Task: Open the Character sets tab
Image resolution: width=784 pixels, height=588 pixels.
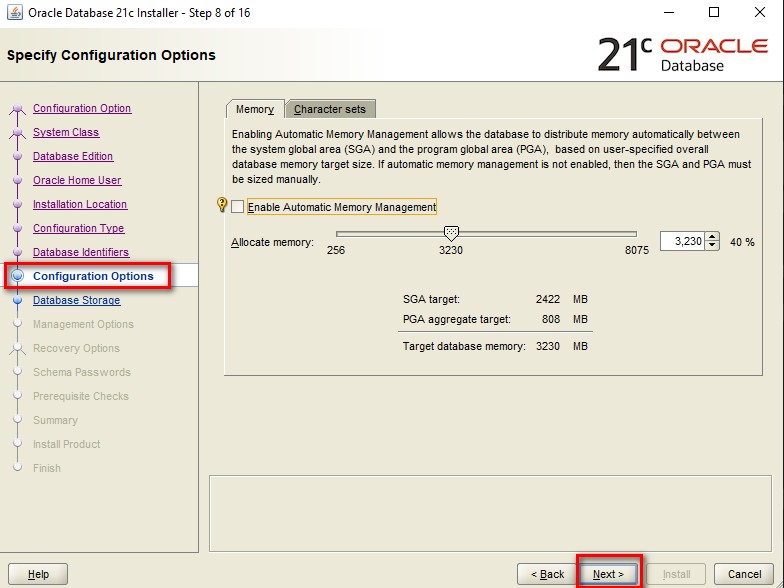Action: 330,109
